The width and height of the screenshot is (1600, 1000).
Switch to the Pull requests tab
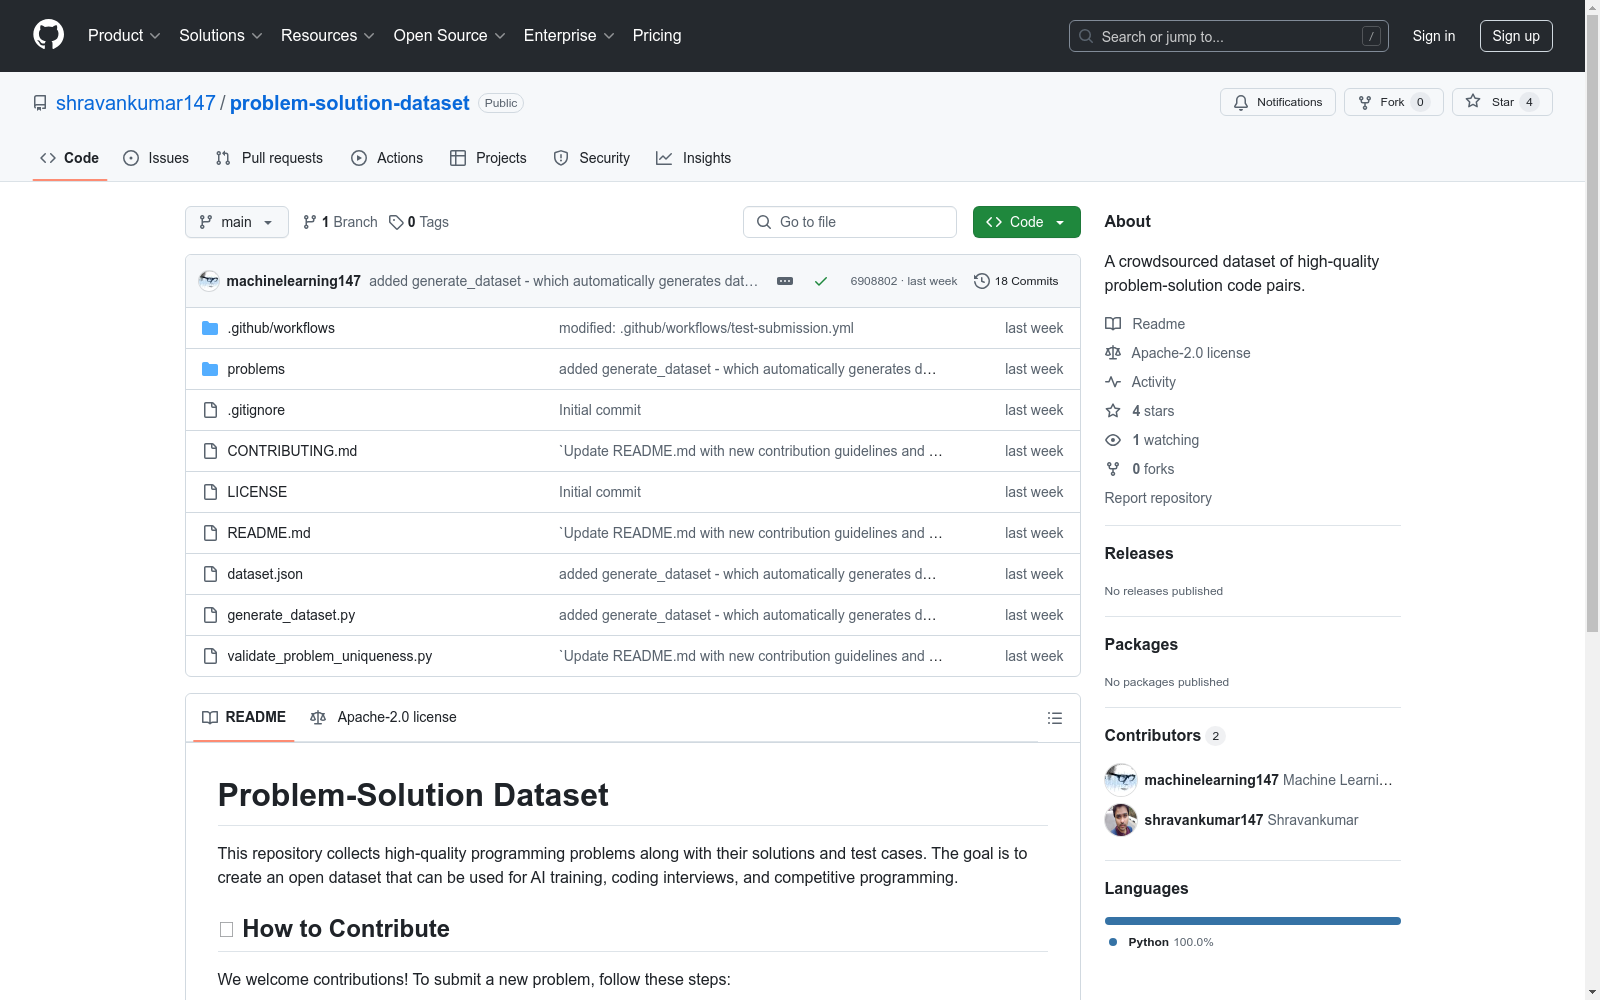[x=269, y=158]
